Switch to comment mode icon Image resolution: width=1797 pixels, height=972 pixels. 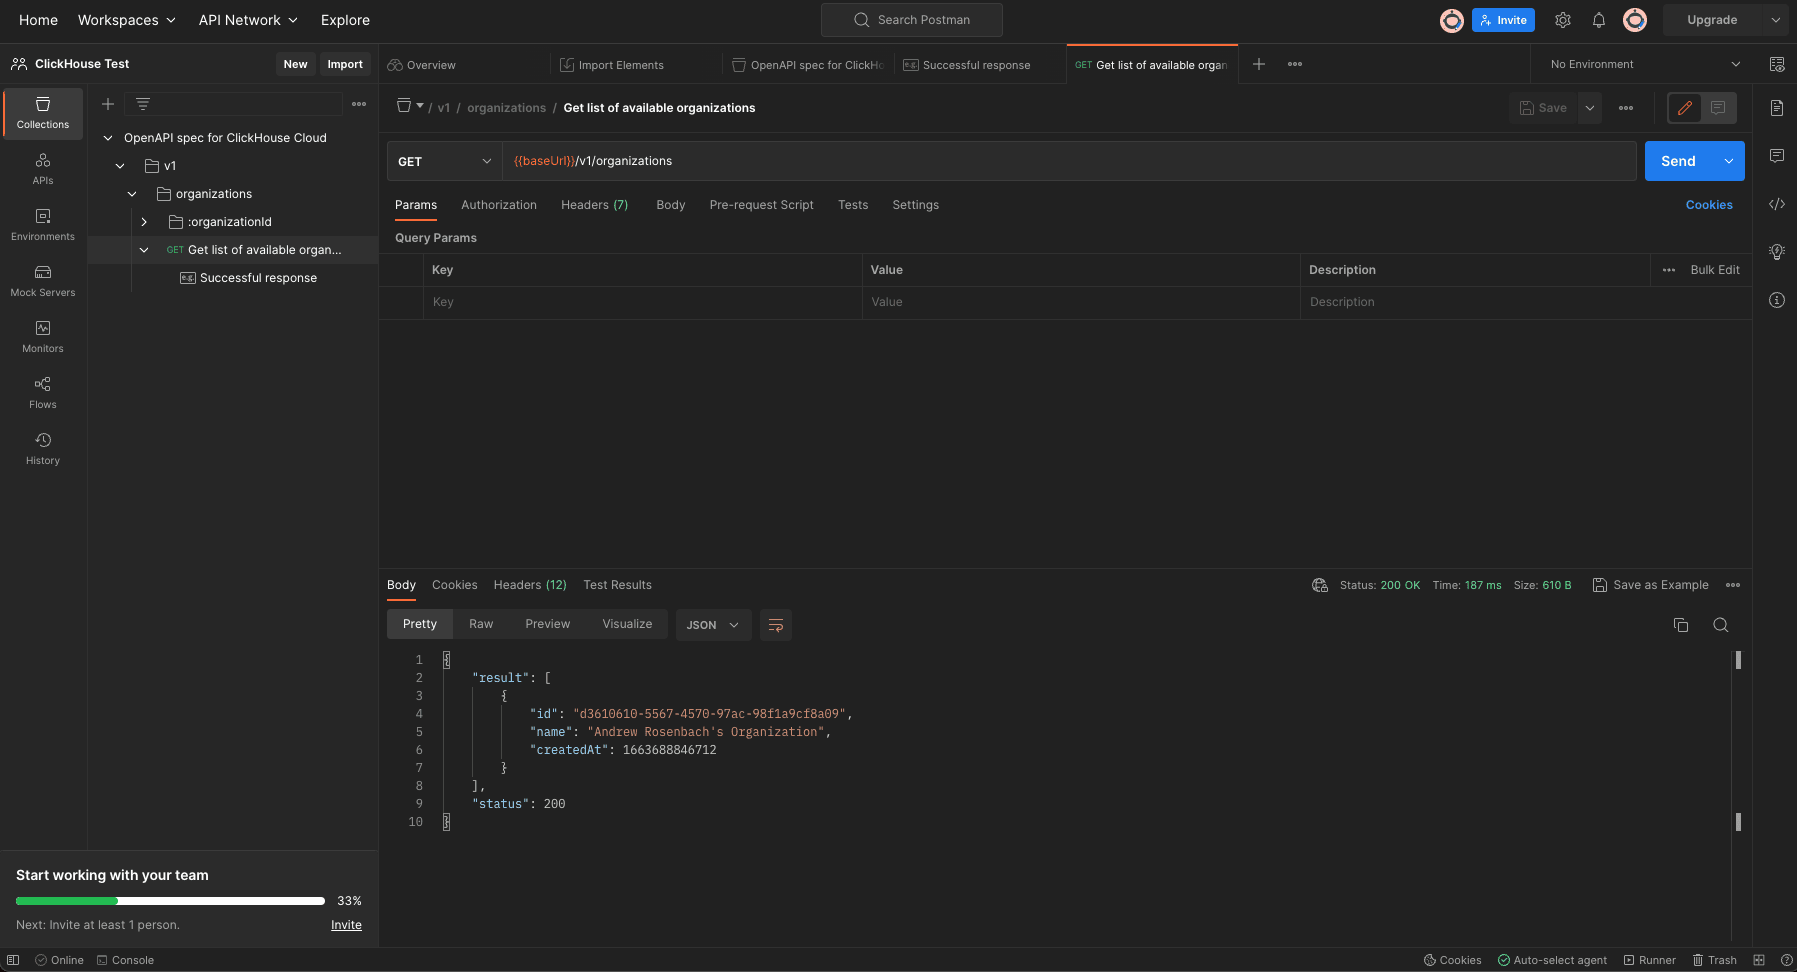click(1718, 108)
